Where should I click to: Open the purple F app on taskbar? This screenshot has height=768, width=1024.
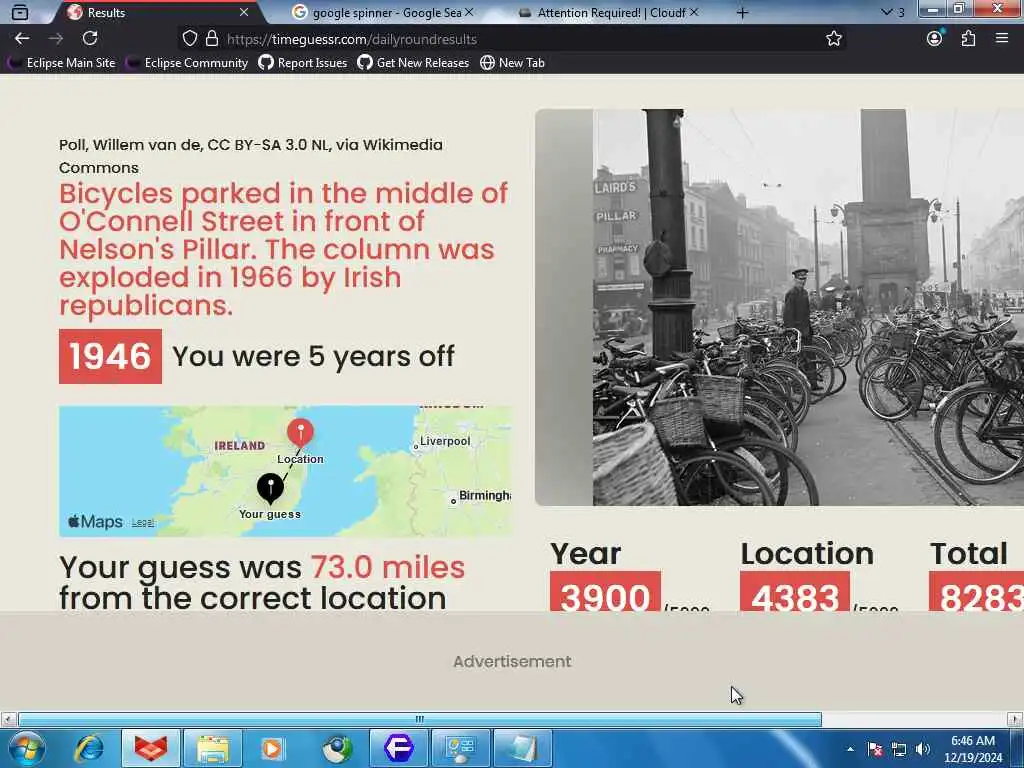point(398,748)
